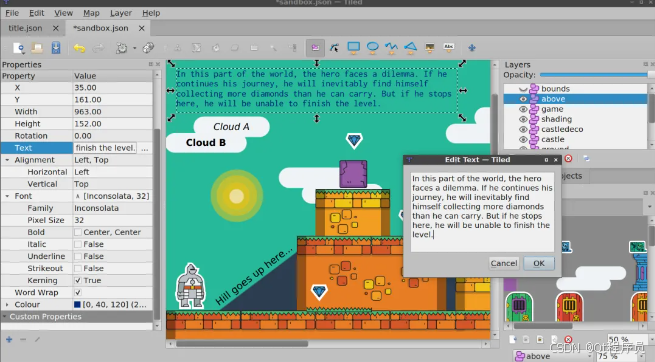Collapse the Custom Properties section

[x=5, y=316]
